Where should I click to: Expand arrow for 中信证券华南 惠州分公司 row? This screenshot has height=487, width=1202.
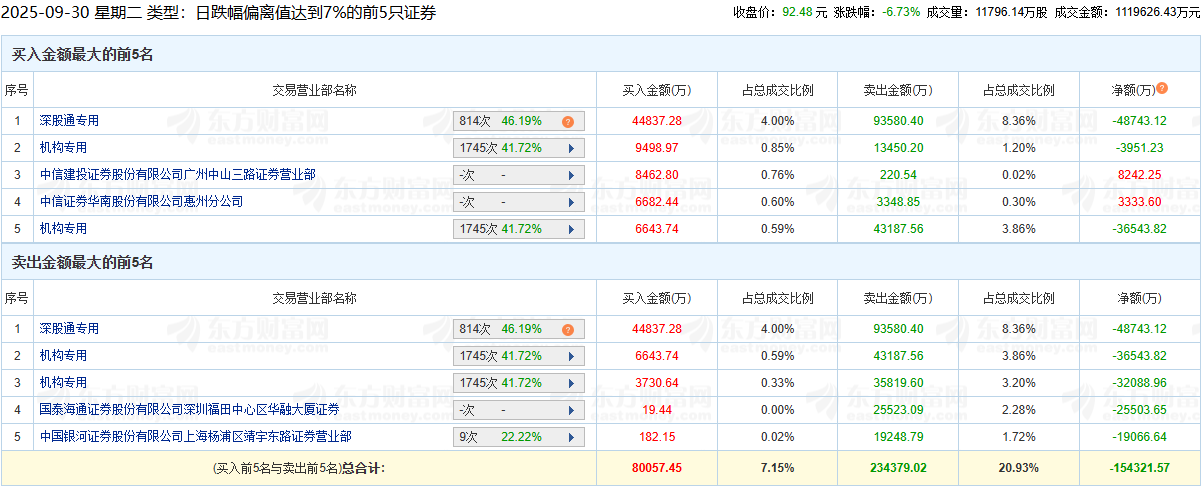tap(571, 202)
